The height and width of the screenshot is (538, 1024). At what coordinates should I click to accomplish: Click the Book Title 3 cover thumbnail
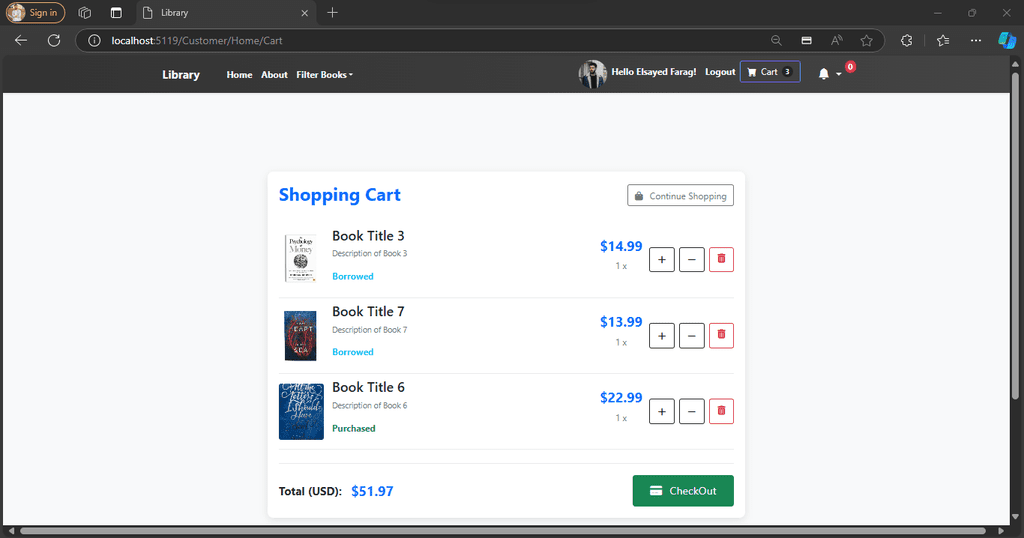(x=300, y=259)
